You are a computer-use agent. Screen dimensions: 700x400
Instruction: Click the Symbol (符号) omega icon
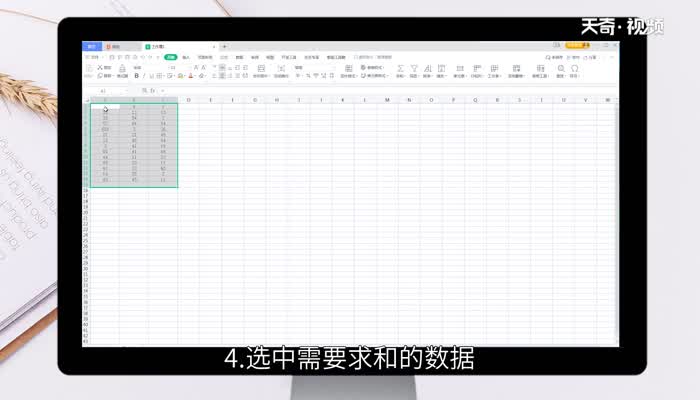click(575, 68)
